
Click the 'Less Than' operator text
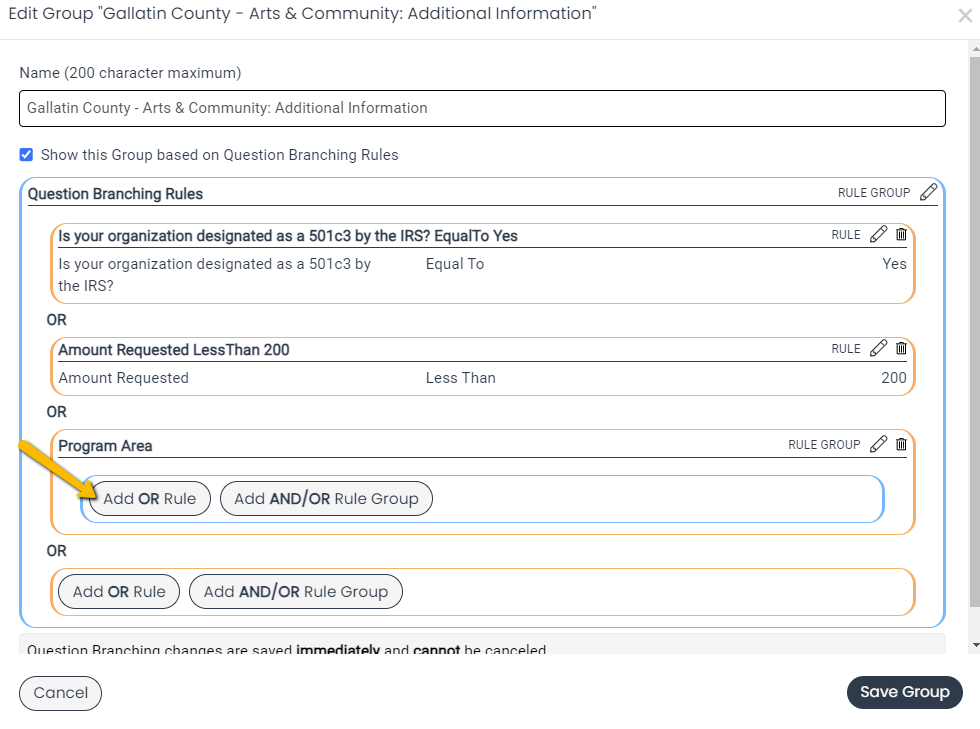click(x=461, y=378)
